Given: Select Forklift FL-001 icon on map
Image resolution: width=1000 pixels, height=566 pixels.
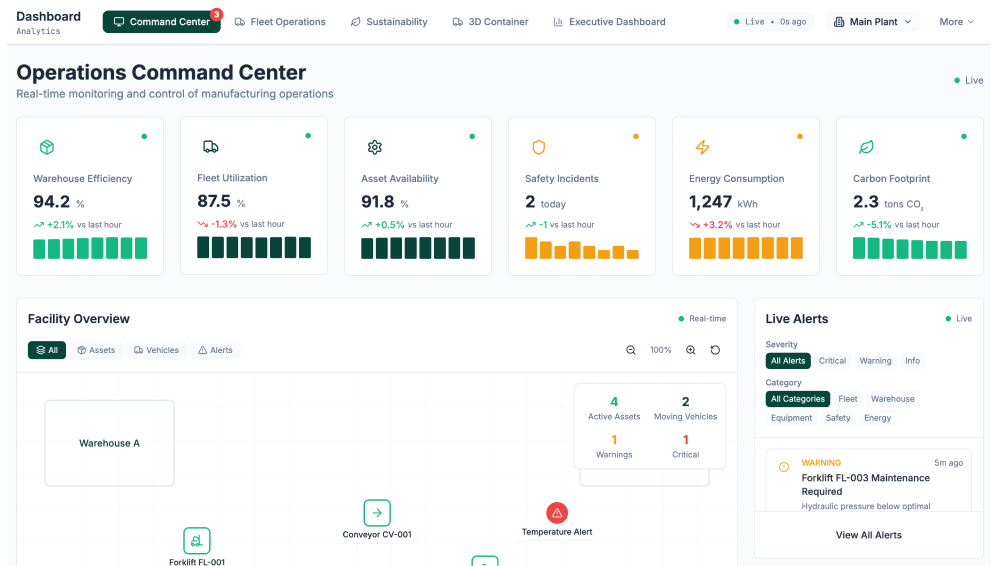Looking at the screenshot, I should point(197,541).
